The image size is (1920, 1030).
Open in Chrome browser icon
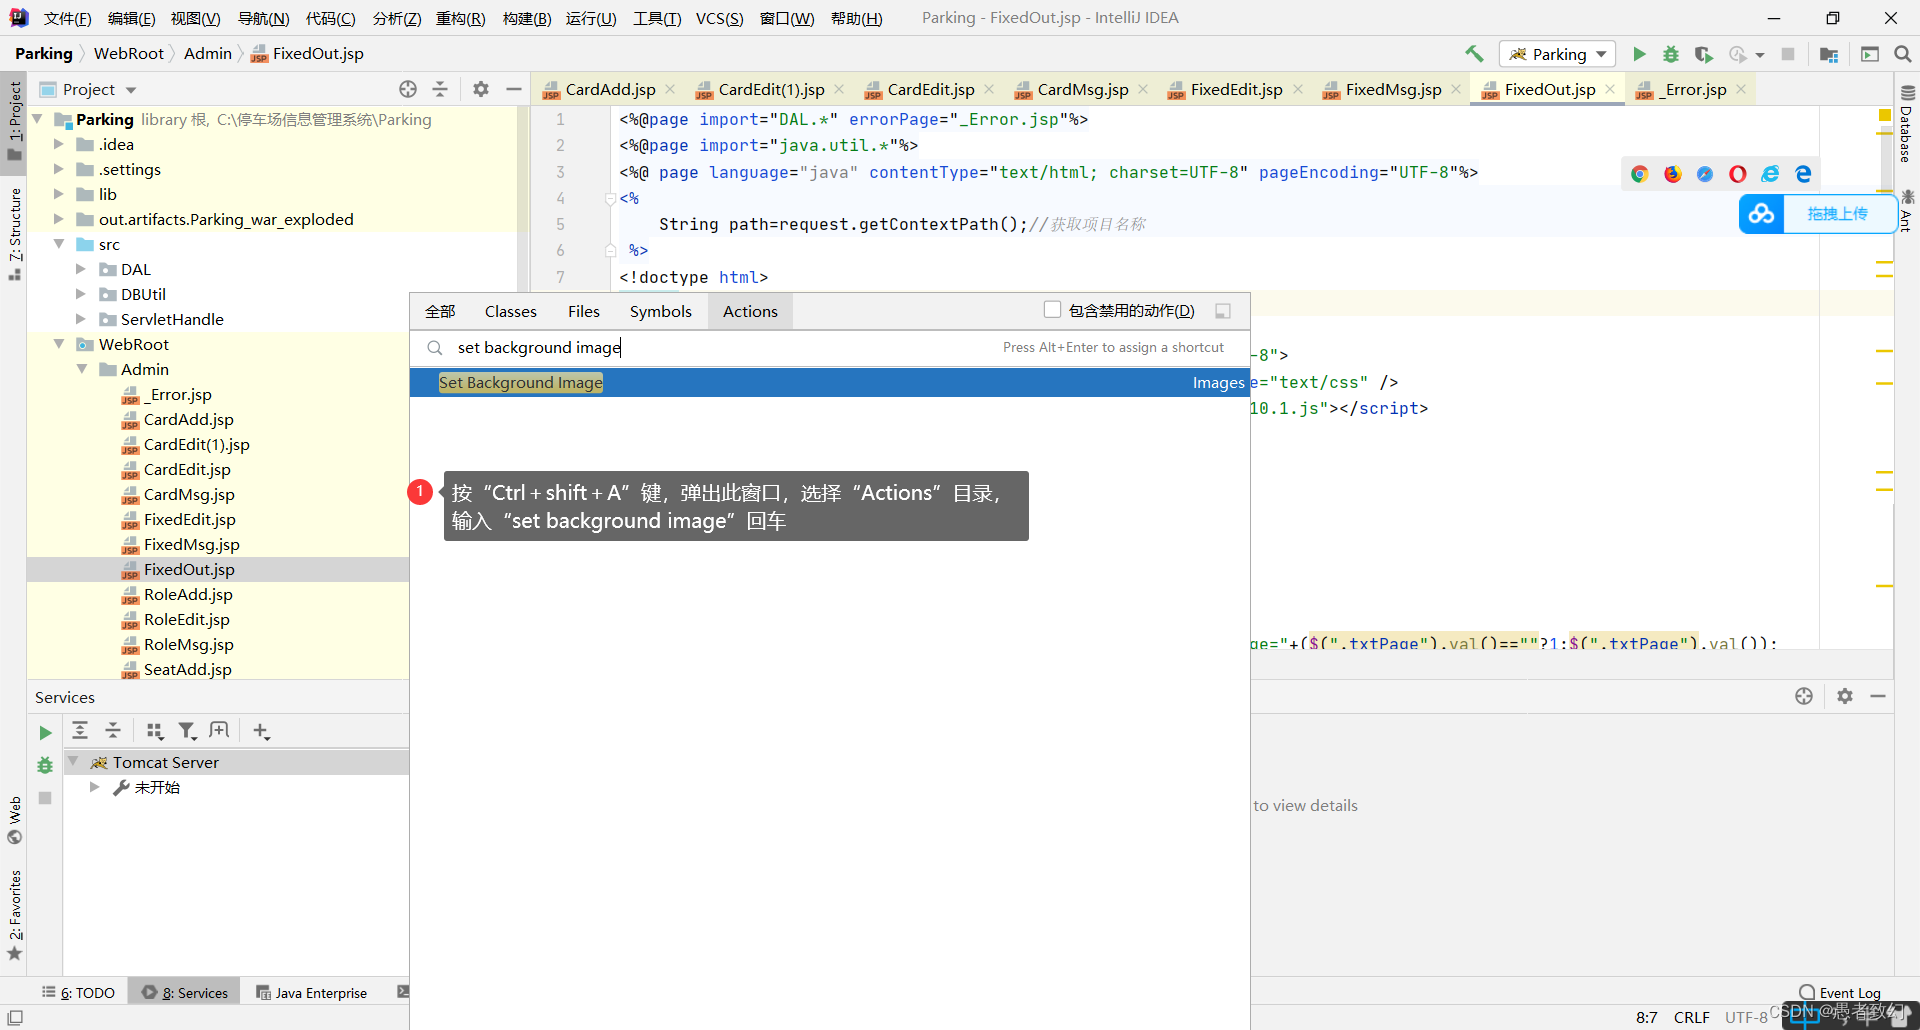pyautogui.click(x=1640, y=174)
